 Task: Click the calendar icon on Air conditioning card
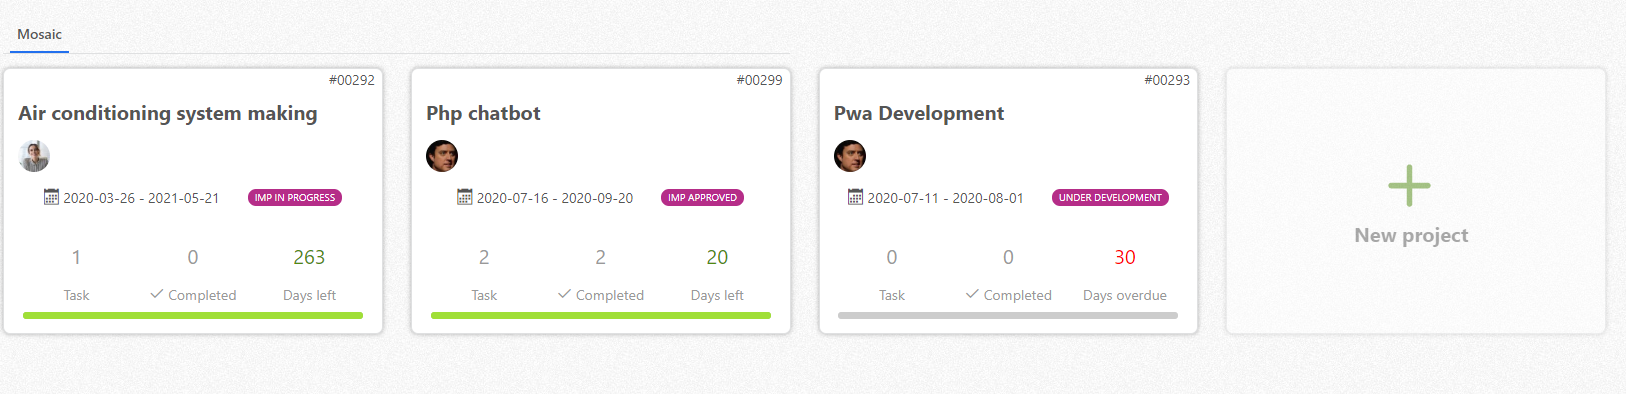tap(51, 197)
